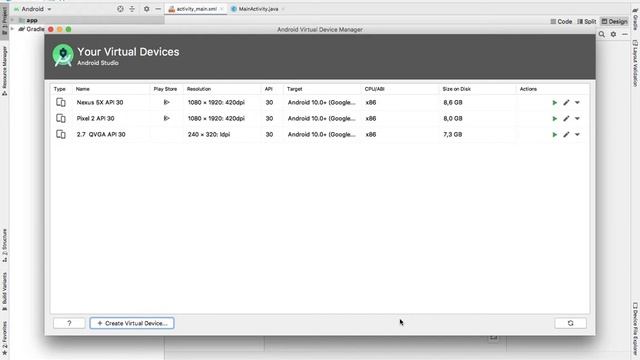The image size is (640, 360).
Task: Launch the Nexus 5X API 30 emulator
Action: pyautogui.click(x=554, y=102)
